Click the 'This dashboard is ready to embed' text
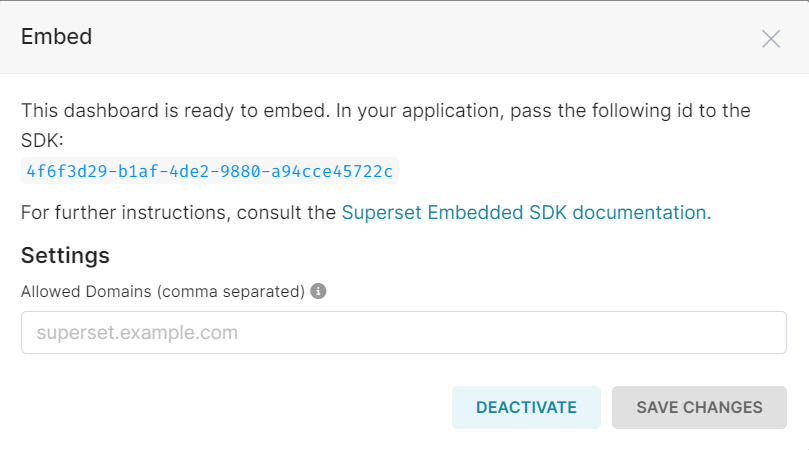This screenshot has height=450, width=809. pyautogui.click(x=174, y=110)
